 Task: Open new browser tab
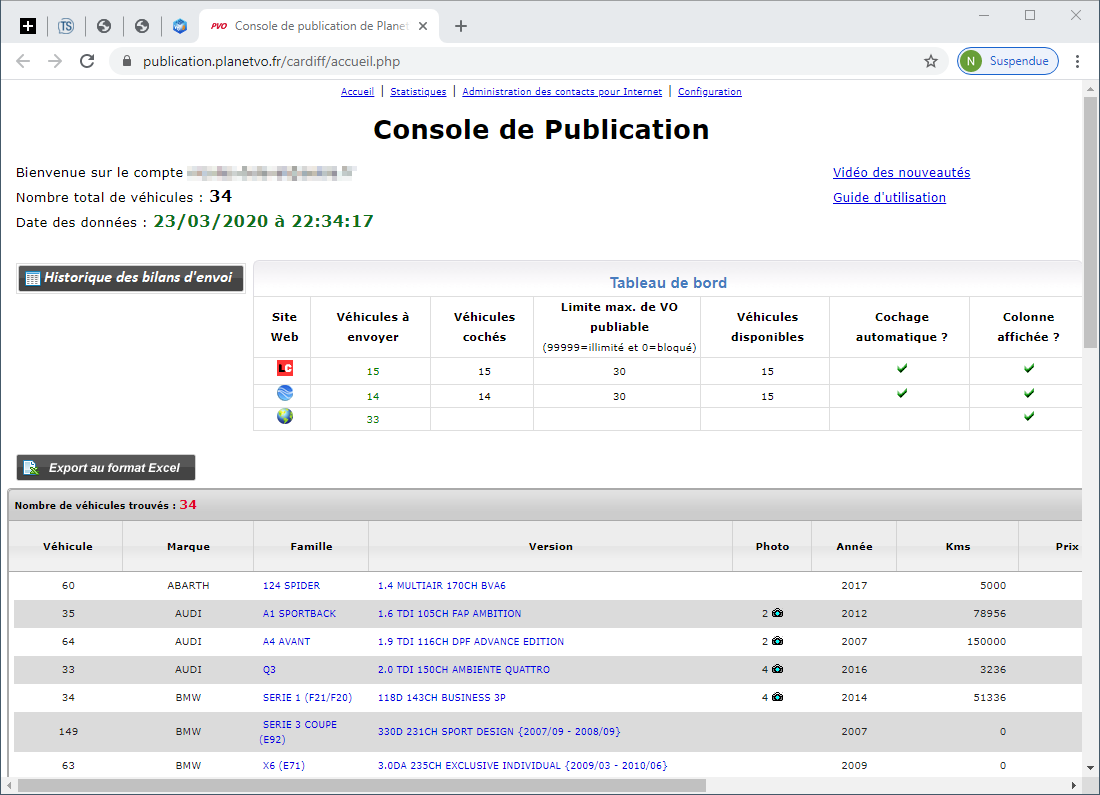(x=460, y=26)
